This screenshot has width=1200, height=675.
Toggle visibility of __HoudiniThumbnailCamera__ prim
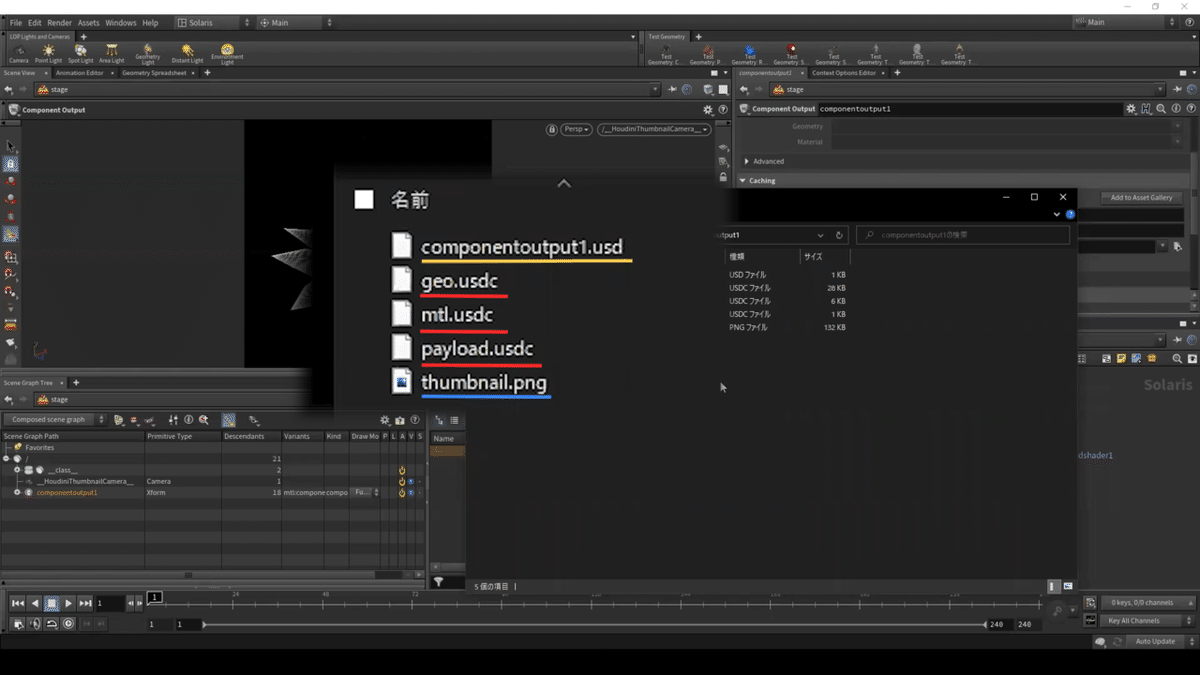[410, 482]
